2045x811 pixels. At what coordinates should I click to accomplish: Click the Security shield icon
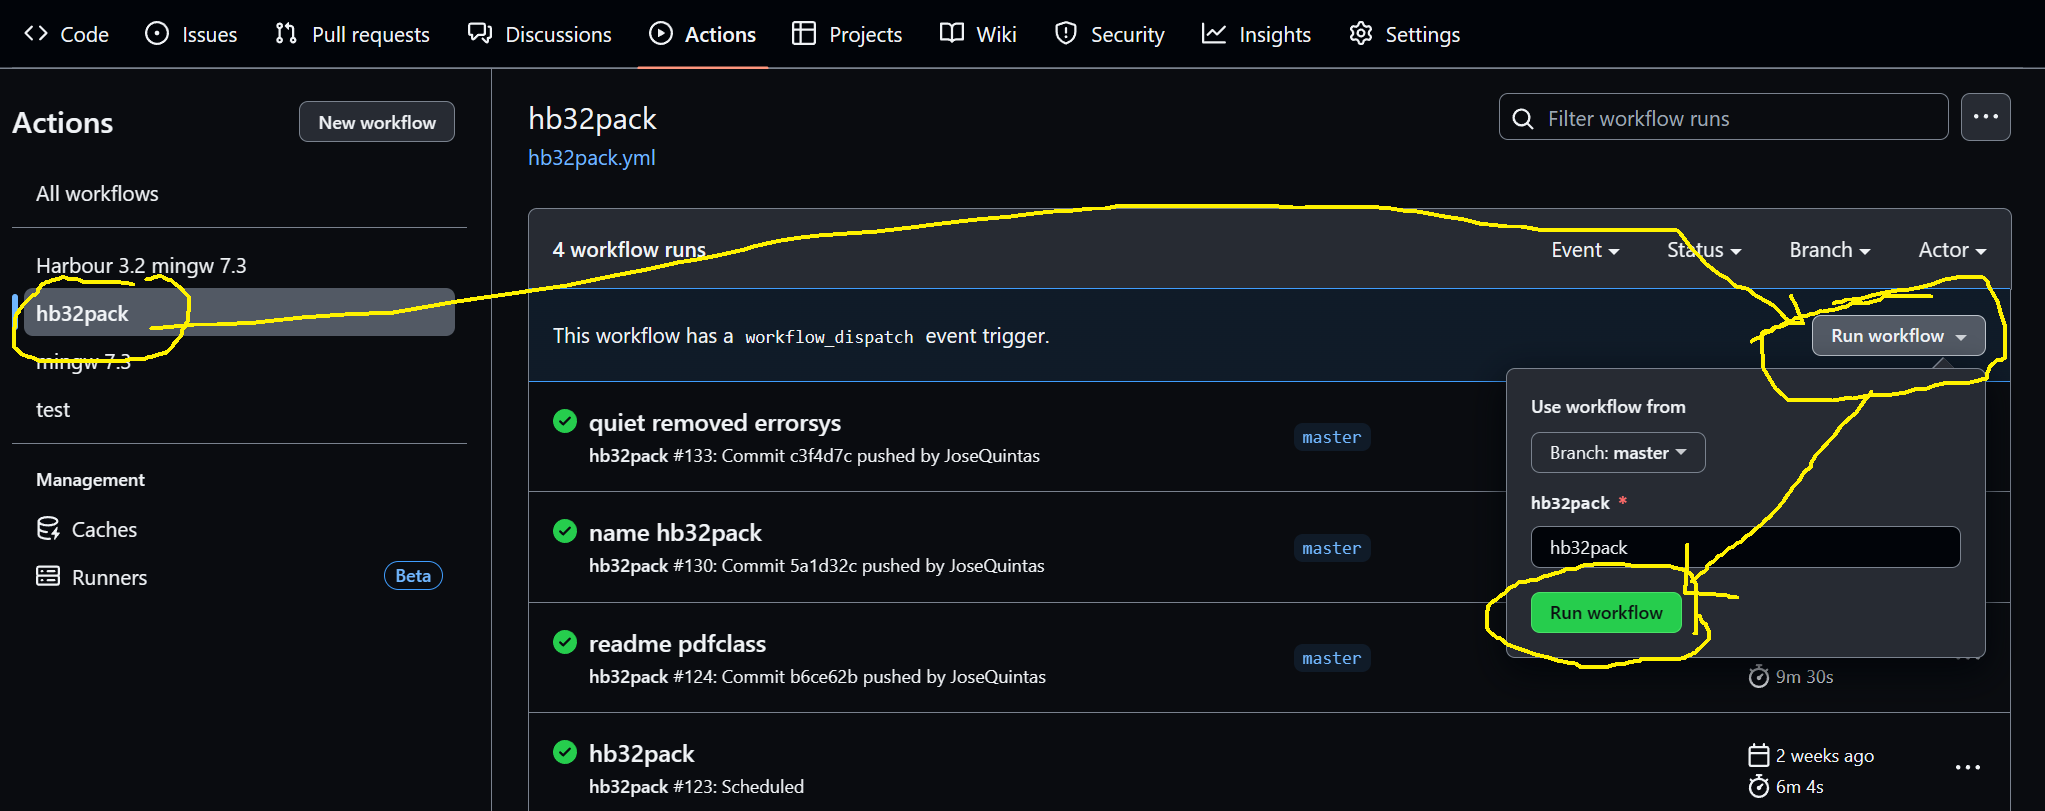click(1066, 34)
